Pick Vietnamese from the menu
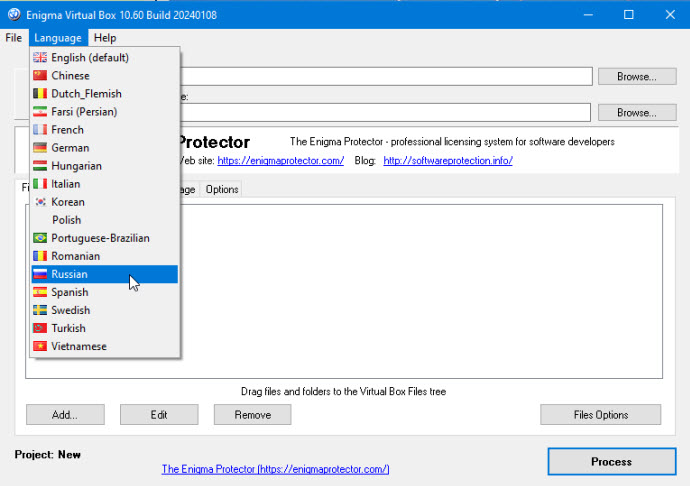The width and height of the screenshot is (690, 486). [105, 346]
